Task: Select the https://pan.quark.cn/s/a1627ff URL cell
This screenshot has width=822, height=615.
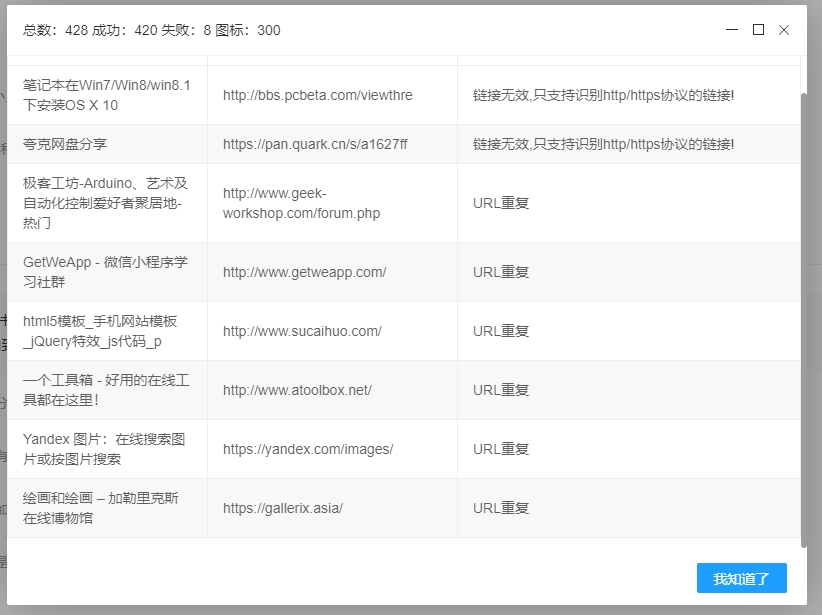Action: pyautogui.click(x=332, y=144)
